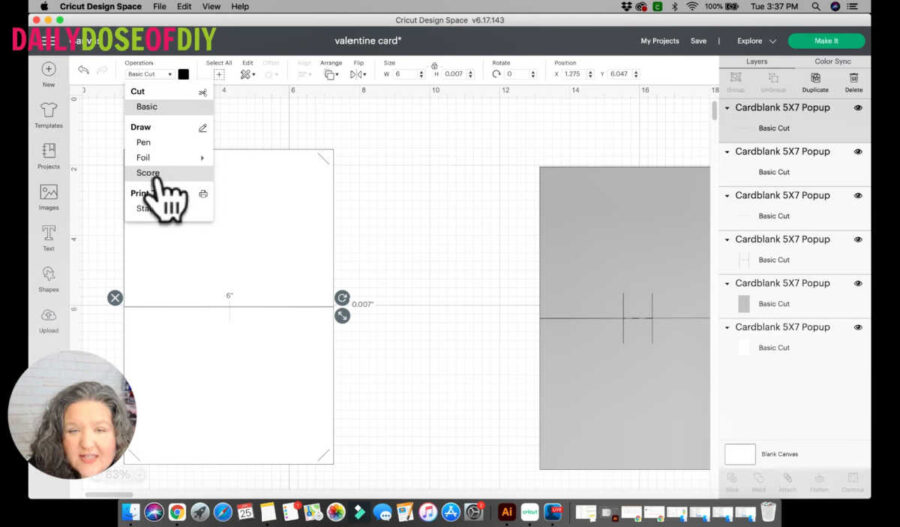Select the Text tool
900x527 pixels.
49,233
